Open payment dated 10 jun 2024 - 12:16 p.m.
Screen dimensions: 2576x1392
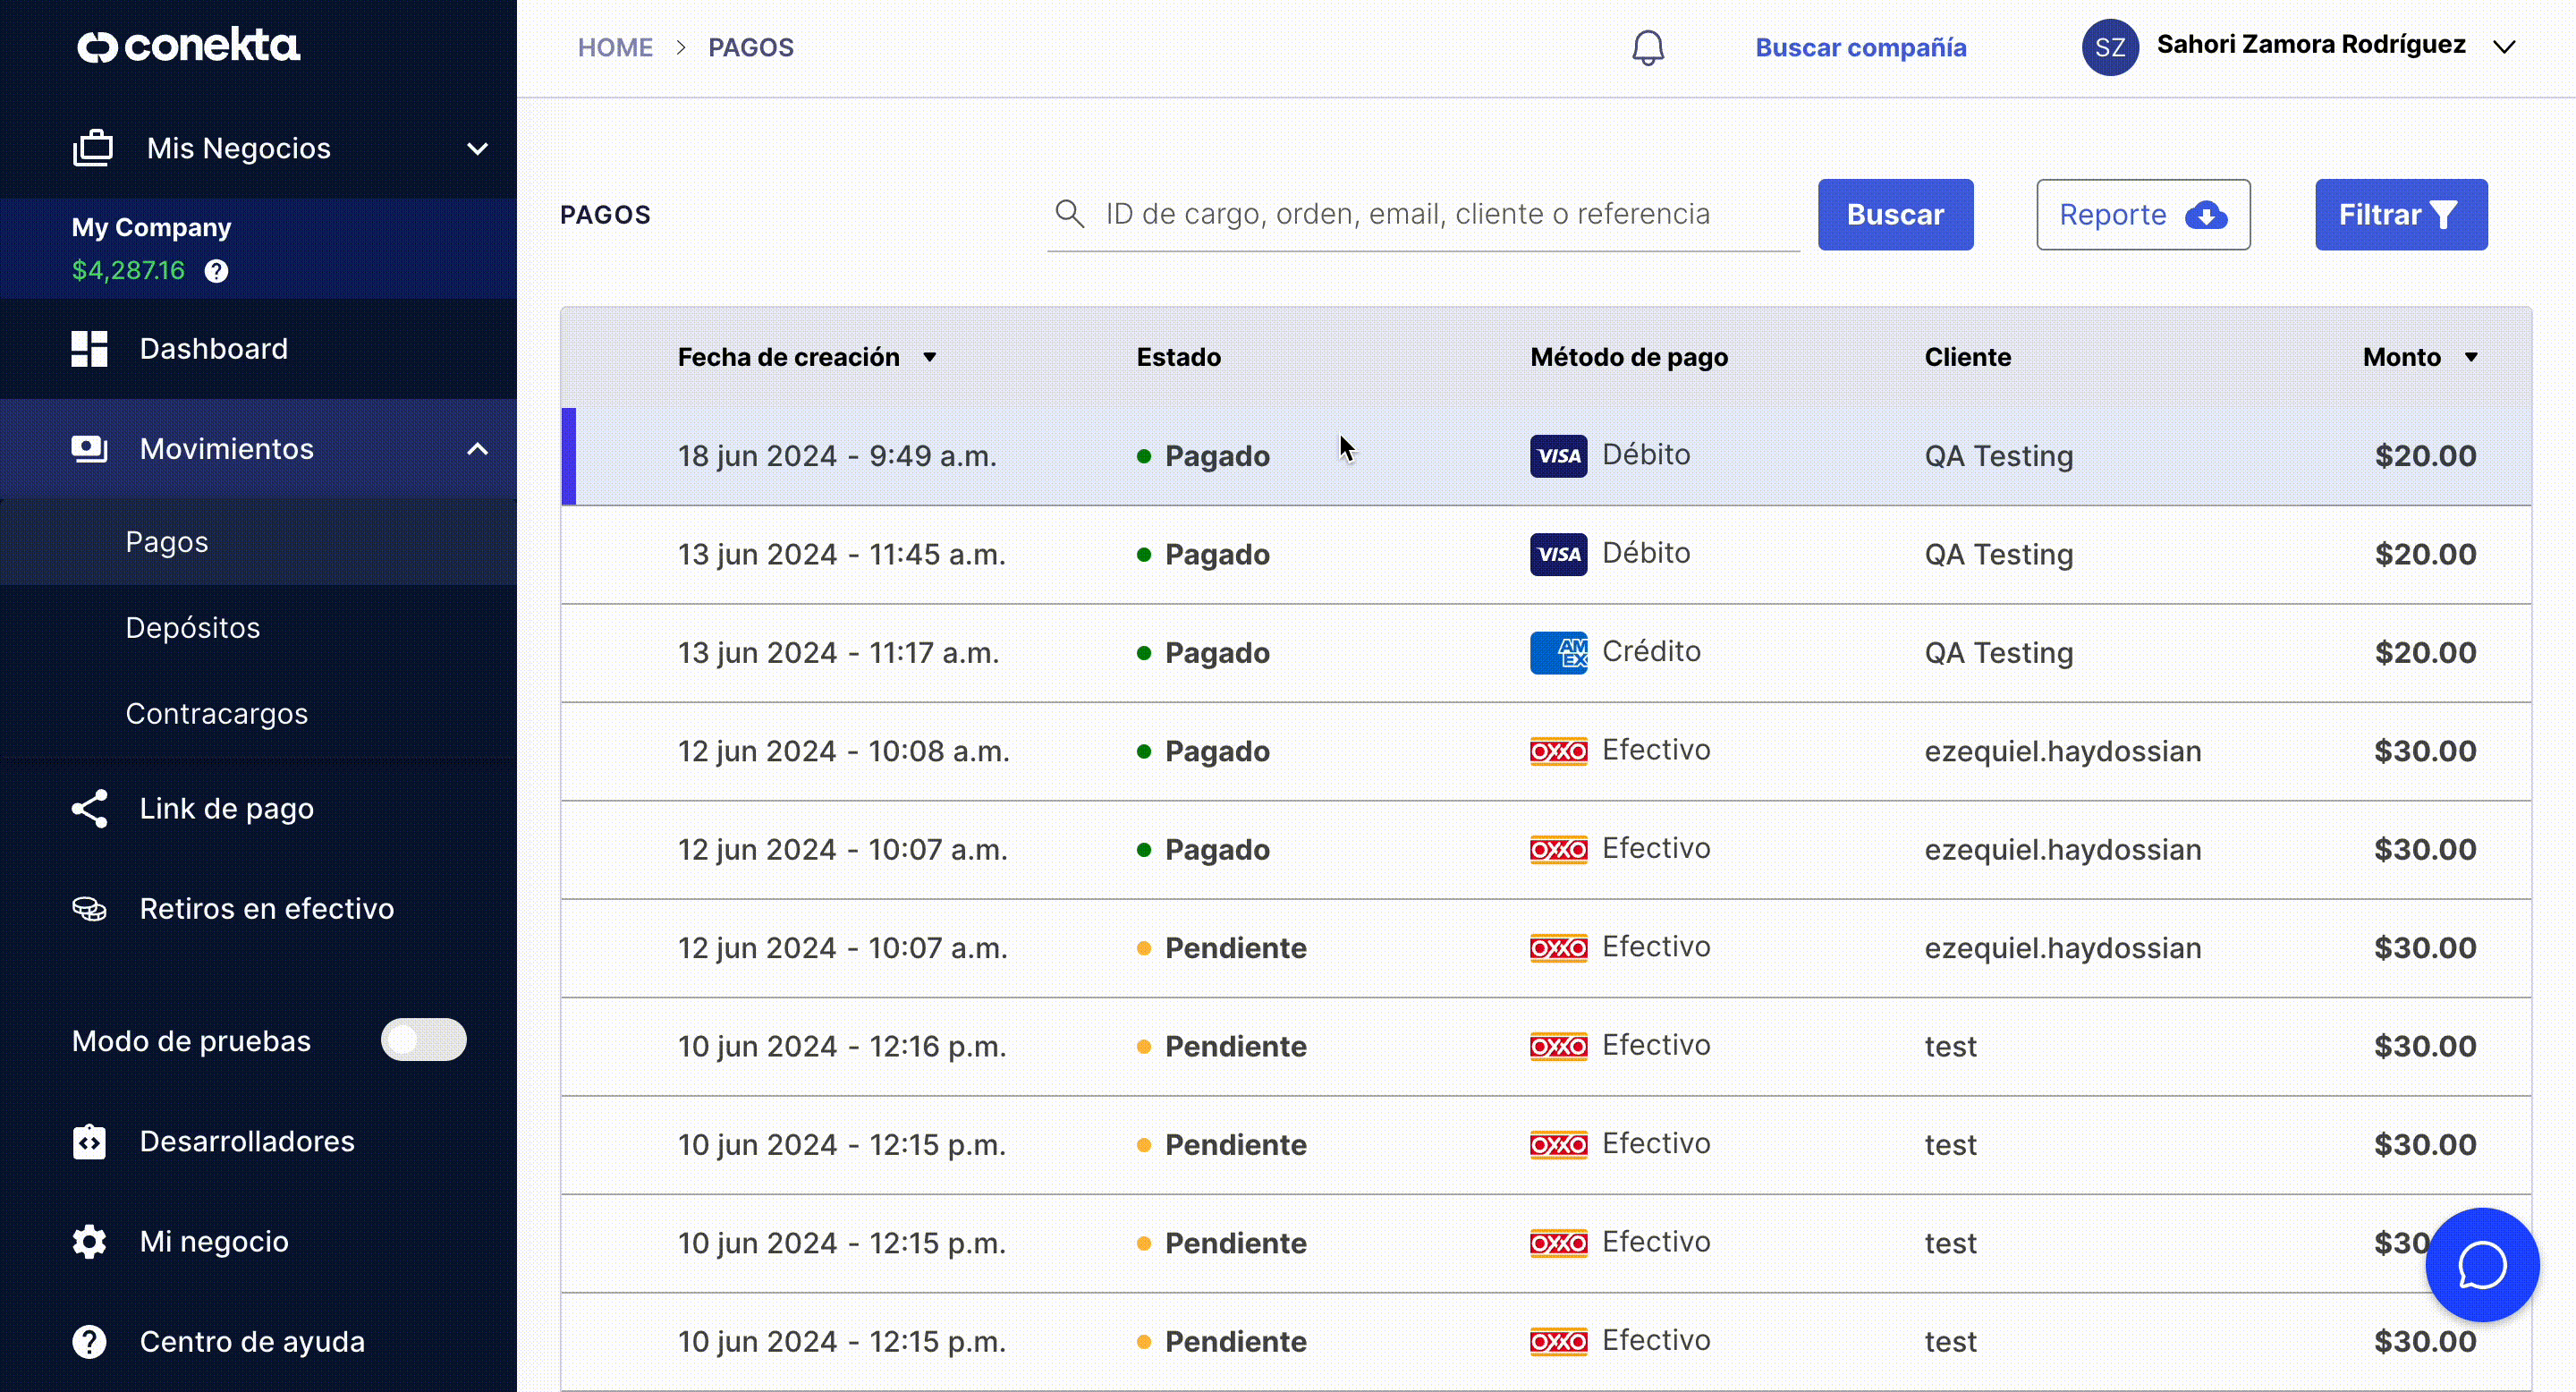pyautogui.click(x=1546, y=1046)
